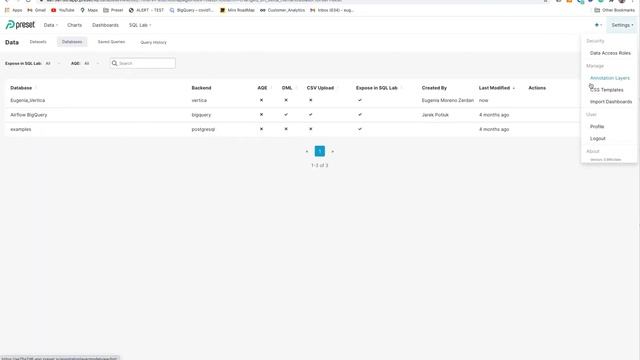Click the examples database name
This screenshot has height=360, width=640.
click(21, 129)
